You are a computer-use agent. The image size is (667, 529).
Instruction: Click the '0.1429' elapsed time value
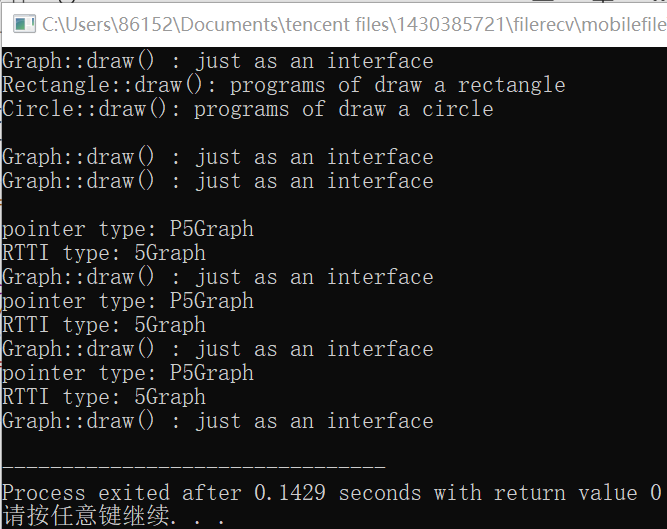click(x=290, y=492)
